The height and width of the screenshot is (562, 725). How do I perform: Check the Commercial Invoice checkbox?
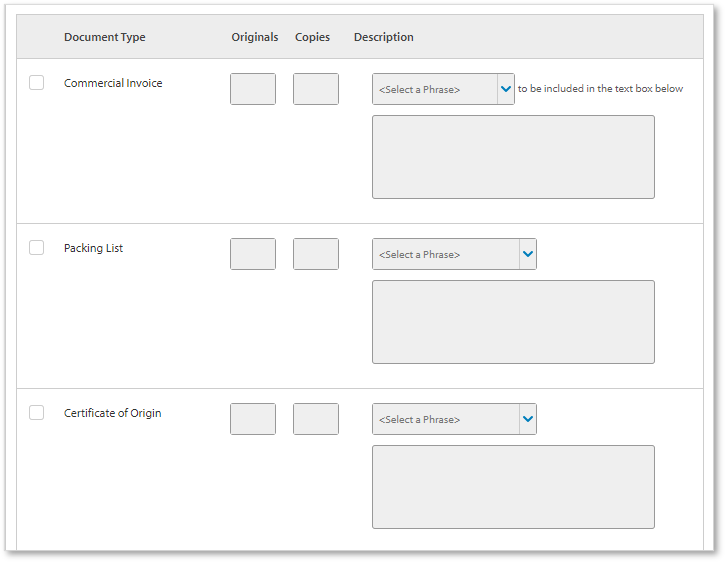click(x=37, y=83)
